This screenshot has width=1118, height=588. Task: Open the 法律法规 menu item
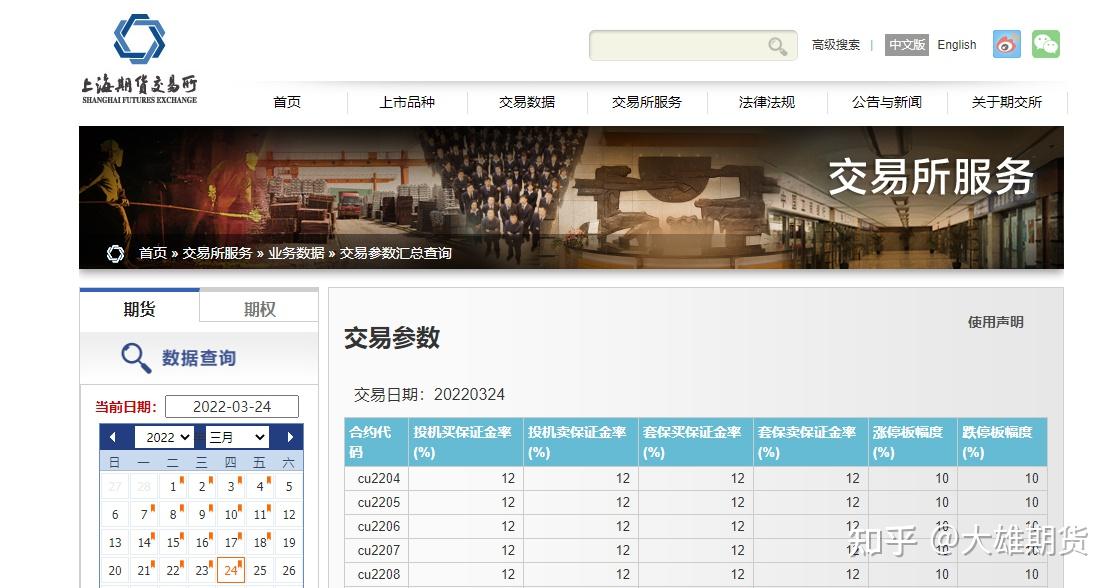tap(766, 102)
